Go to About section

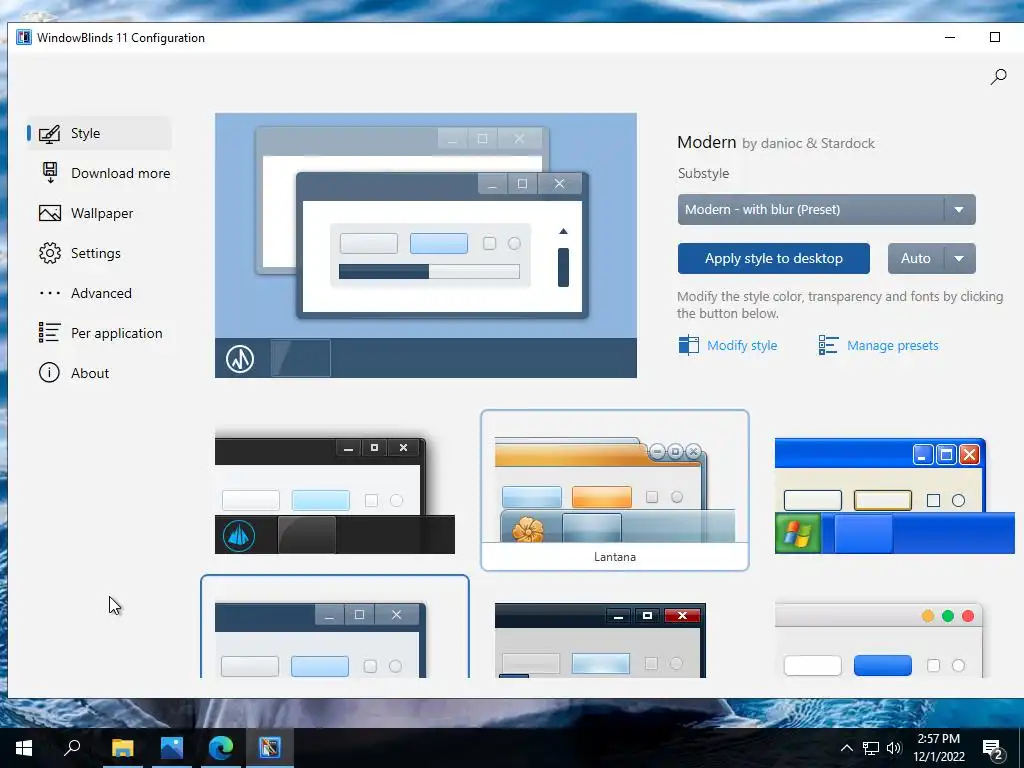[x=99, y=373]
